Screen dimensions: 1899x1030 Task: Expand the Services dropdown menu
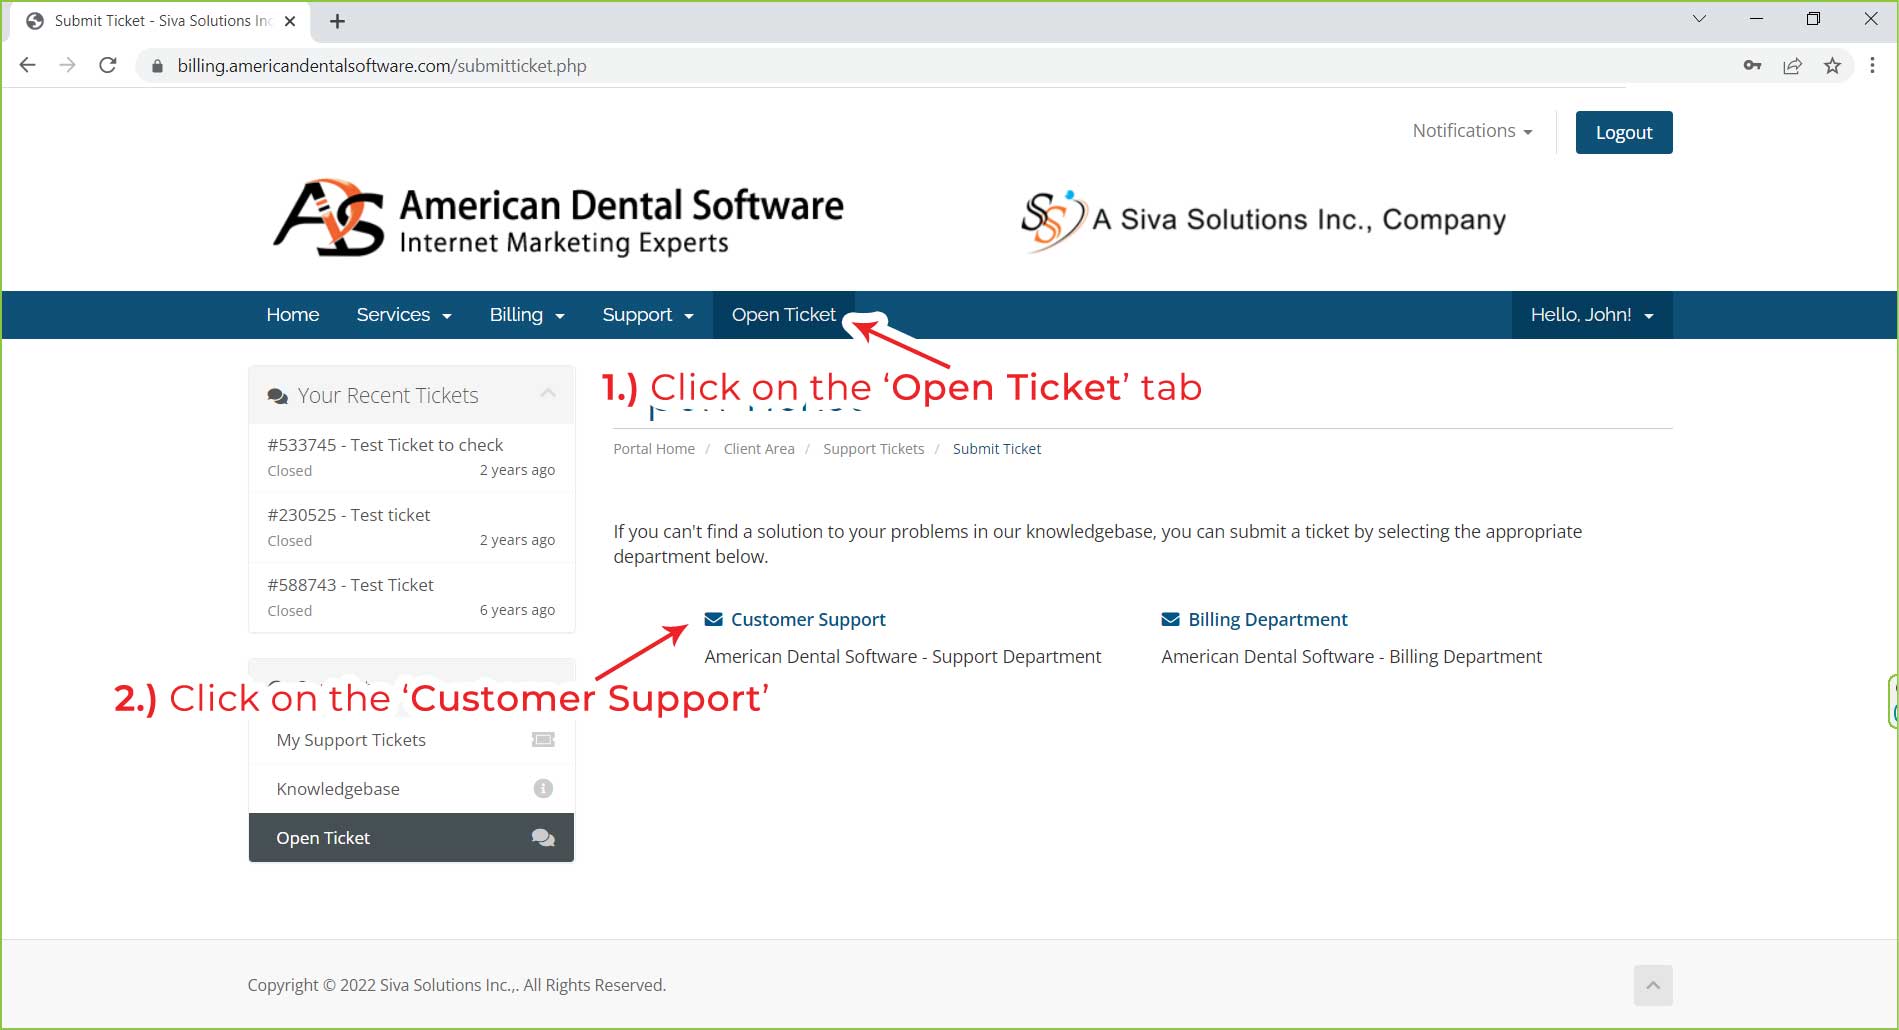tap(404, 315)
